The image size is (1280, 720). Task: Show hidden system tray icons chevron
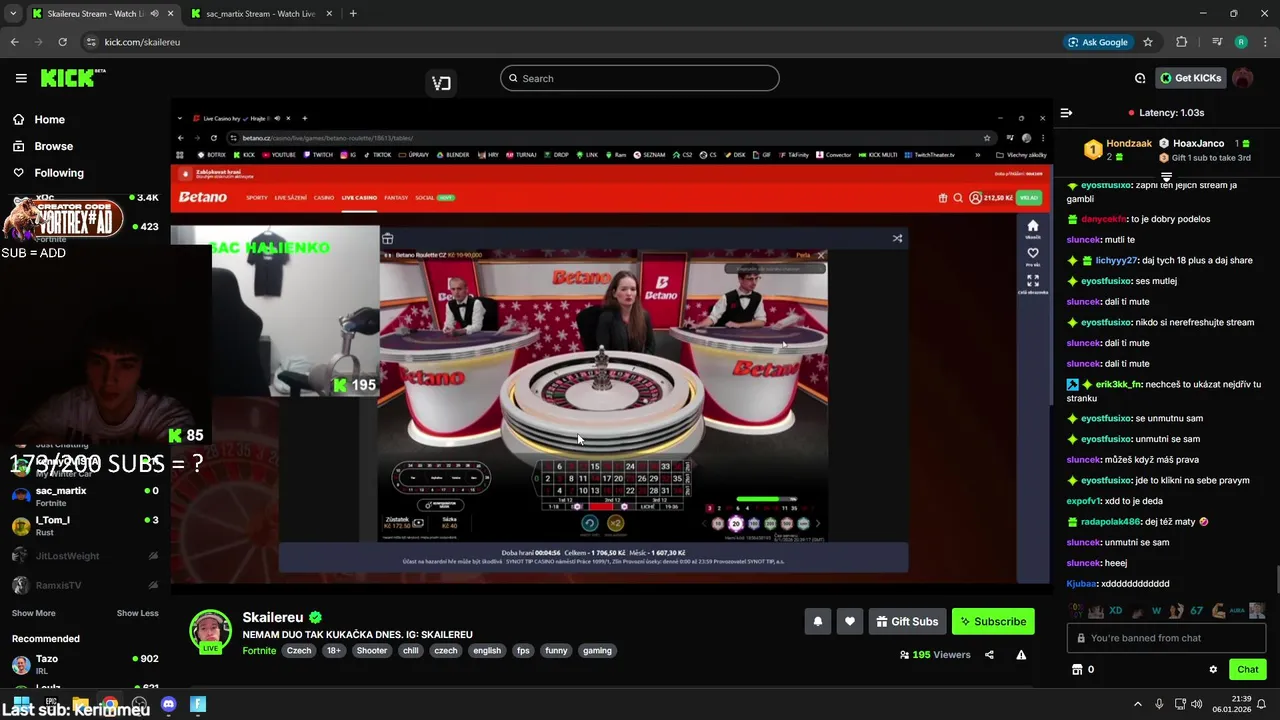click(x=1137, y=704)
